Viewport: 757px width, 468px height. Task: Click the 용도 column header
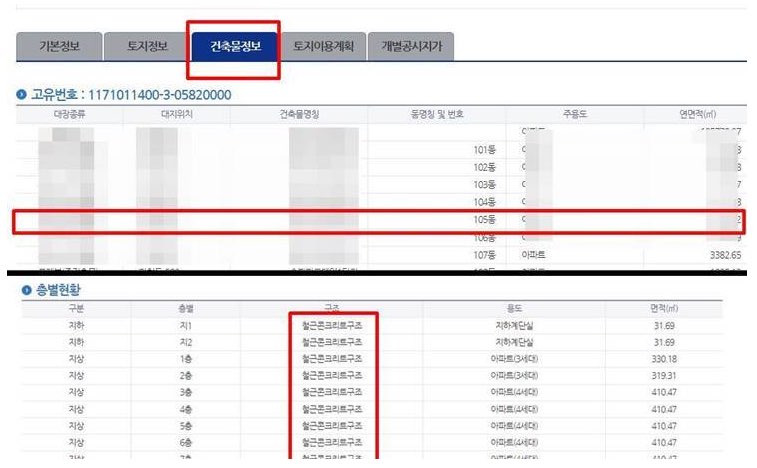(x=514, y=309)
